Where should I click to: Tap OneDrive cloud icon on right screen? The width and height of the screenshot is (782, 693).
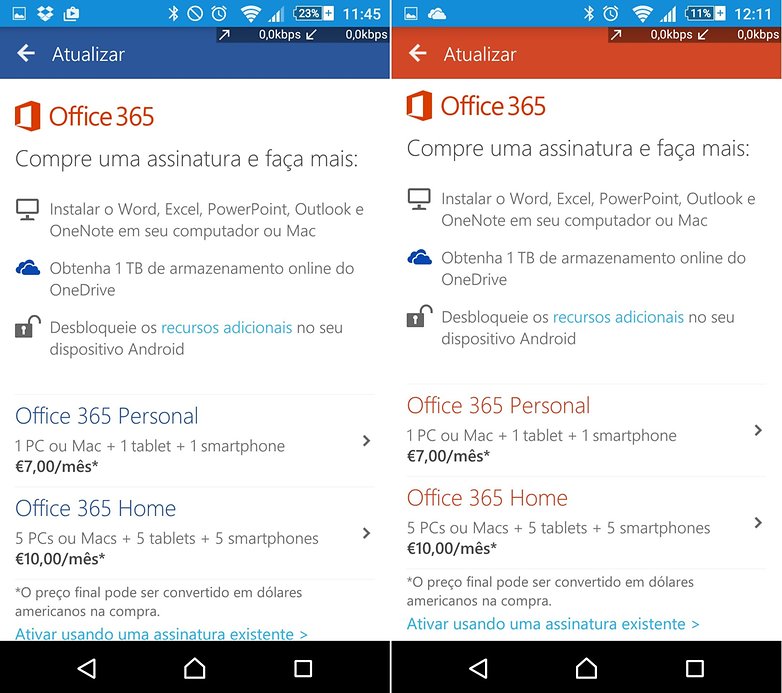point(419,258)
